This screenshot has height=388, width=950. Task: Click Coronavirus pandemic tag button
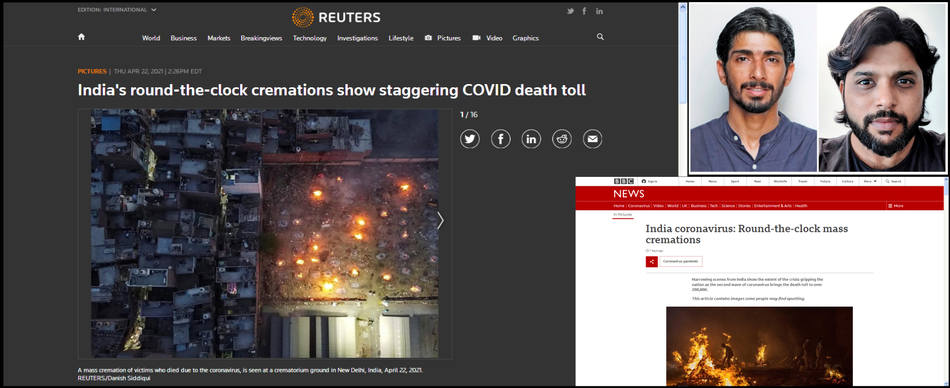(680, 261)
